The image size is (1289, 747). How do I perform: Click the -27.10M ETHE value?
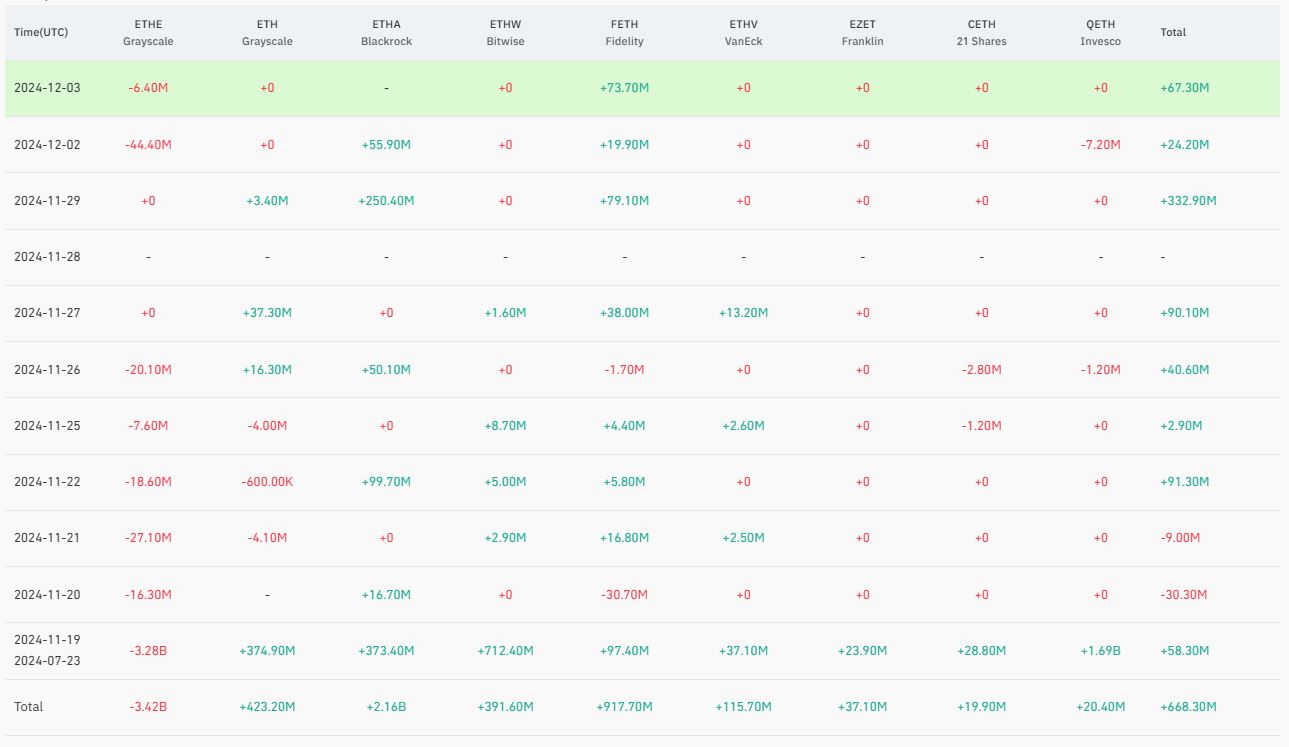(x=148, y=538)
